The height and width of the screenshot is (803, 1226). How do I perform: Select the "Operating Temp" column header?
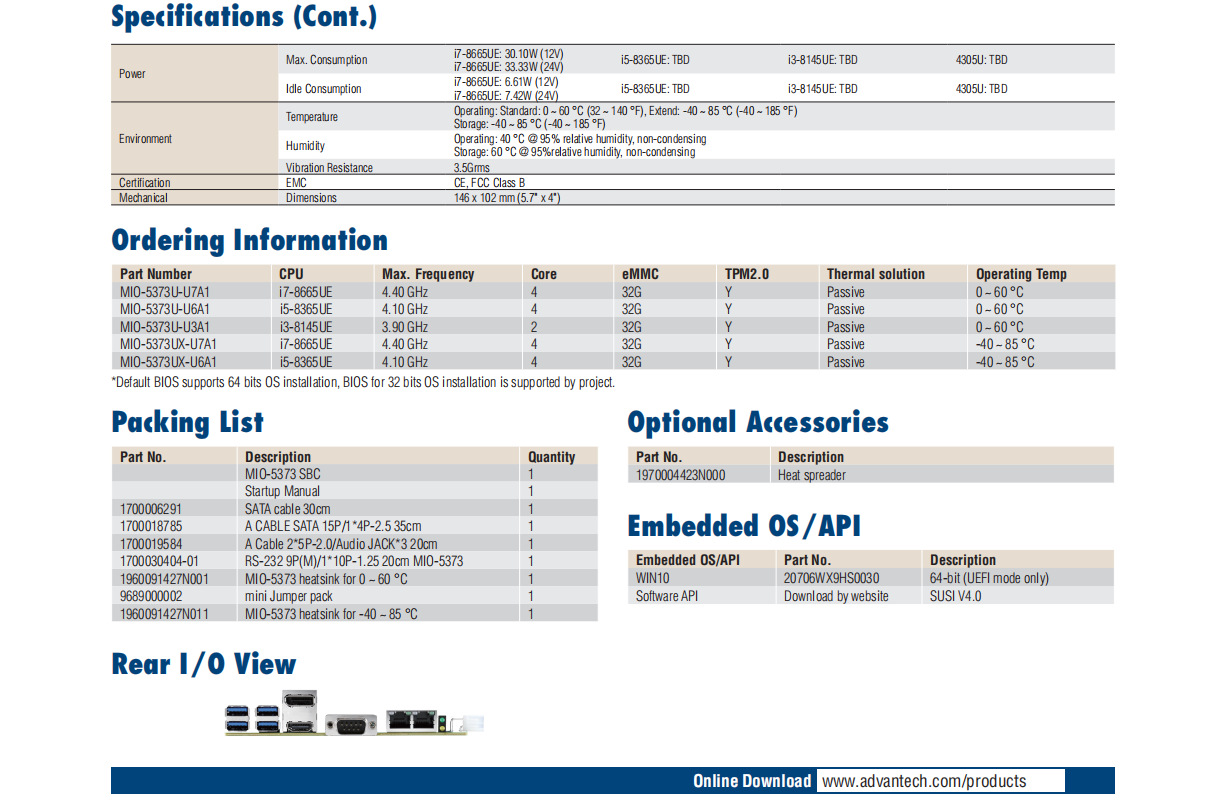(1021, 274)
